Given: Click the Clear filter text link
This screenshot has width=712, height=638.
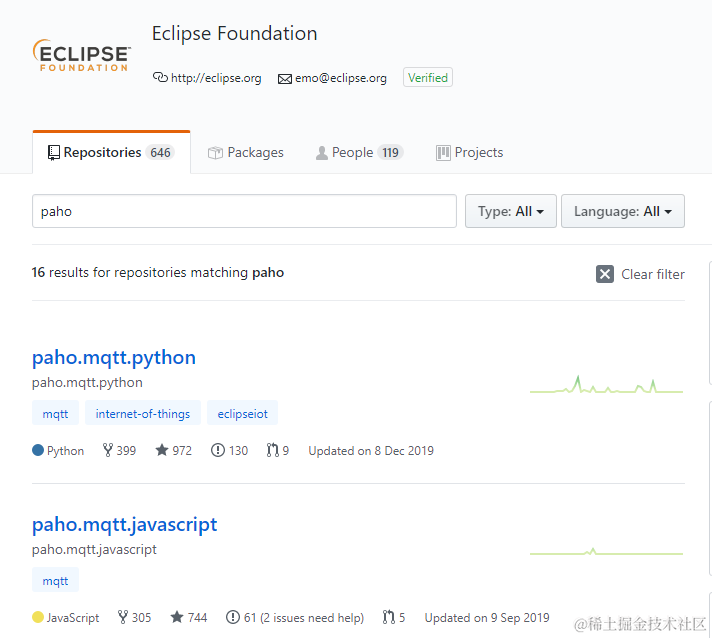Looking at the screenshot, I should [x=653, y=274].
